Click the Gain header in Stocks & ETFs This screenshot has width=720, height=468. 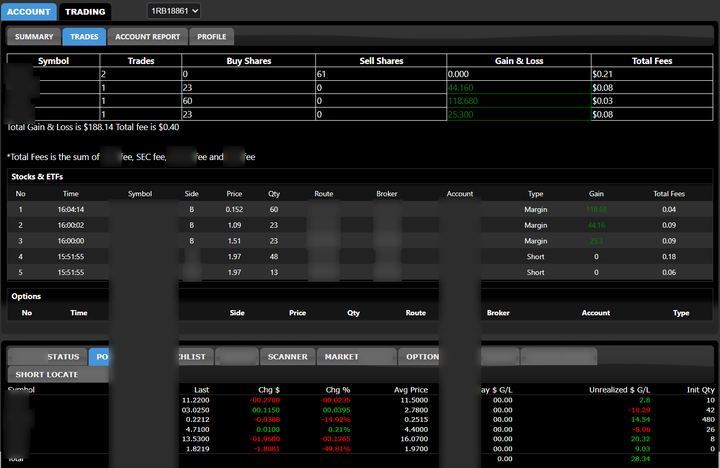click(x=596, y=194)
